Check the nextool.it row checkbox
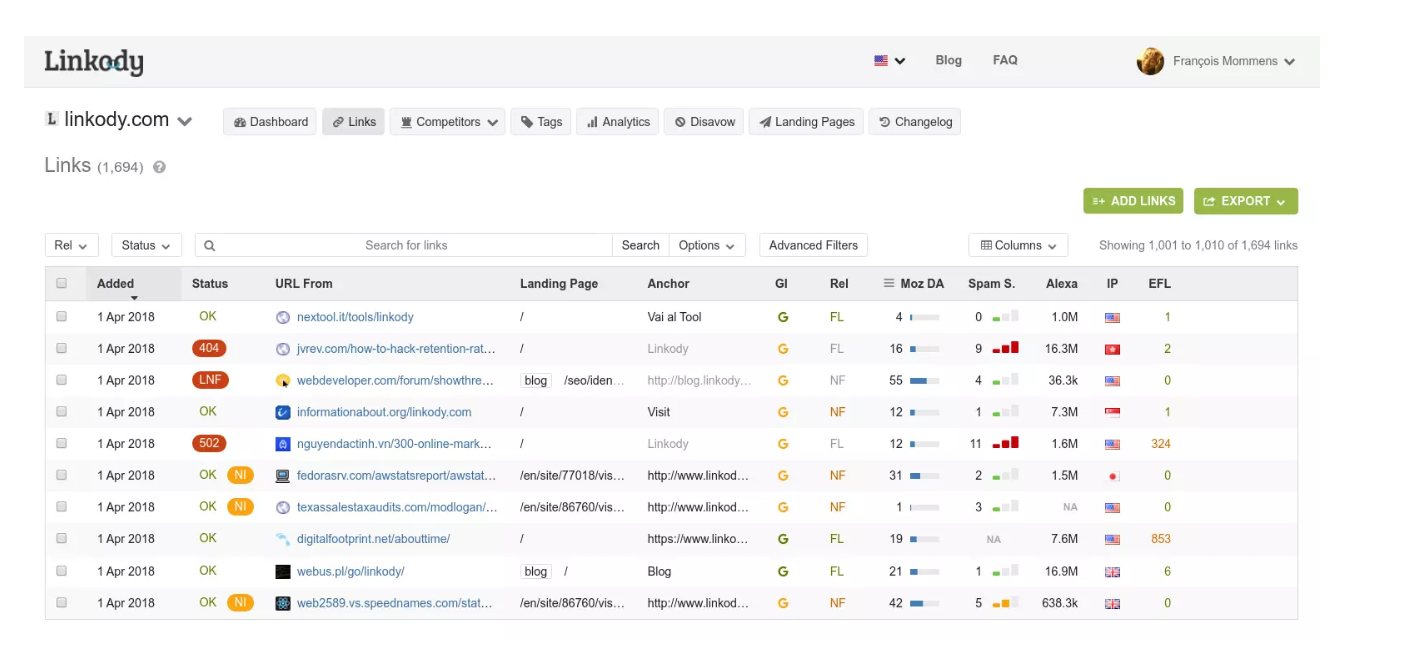1404x671 pixels. pos(62,317)
